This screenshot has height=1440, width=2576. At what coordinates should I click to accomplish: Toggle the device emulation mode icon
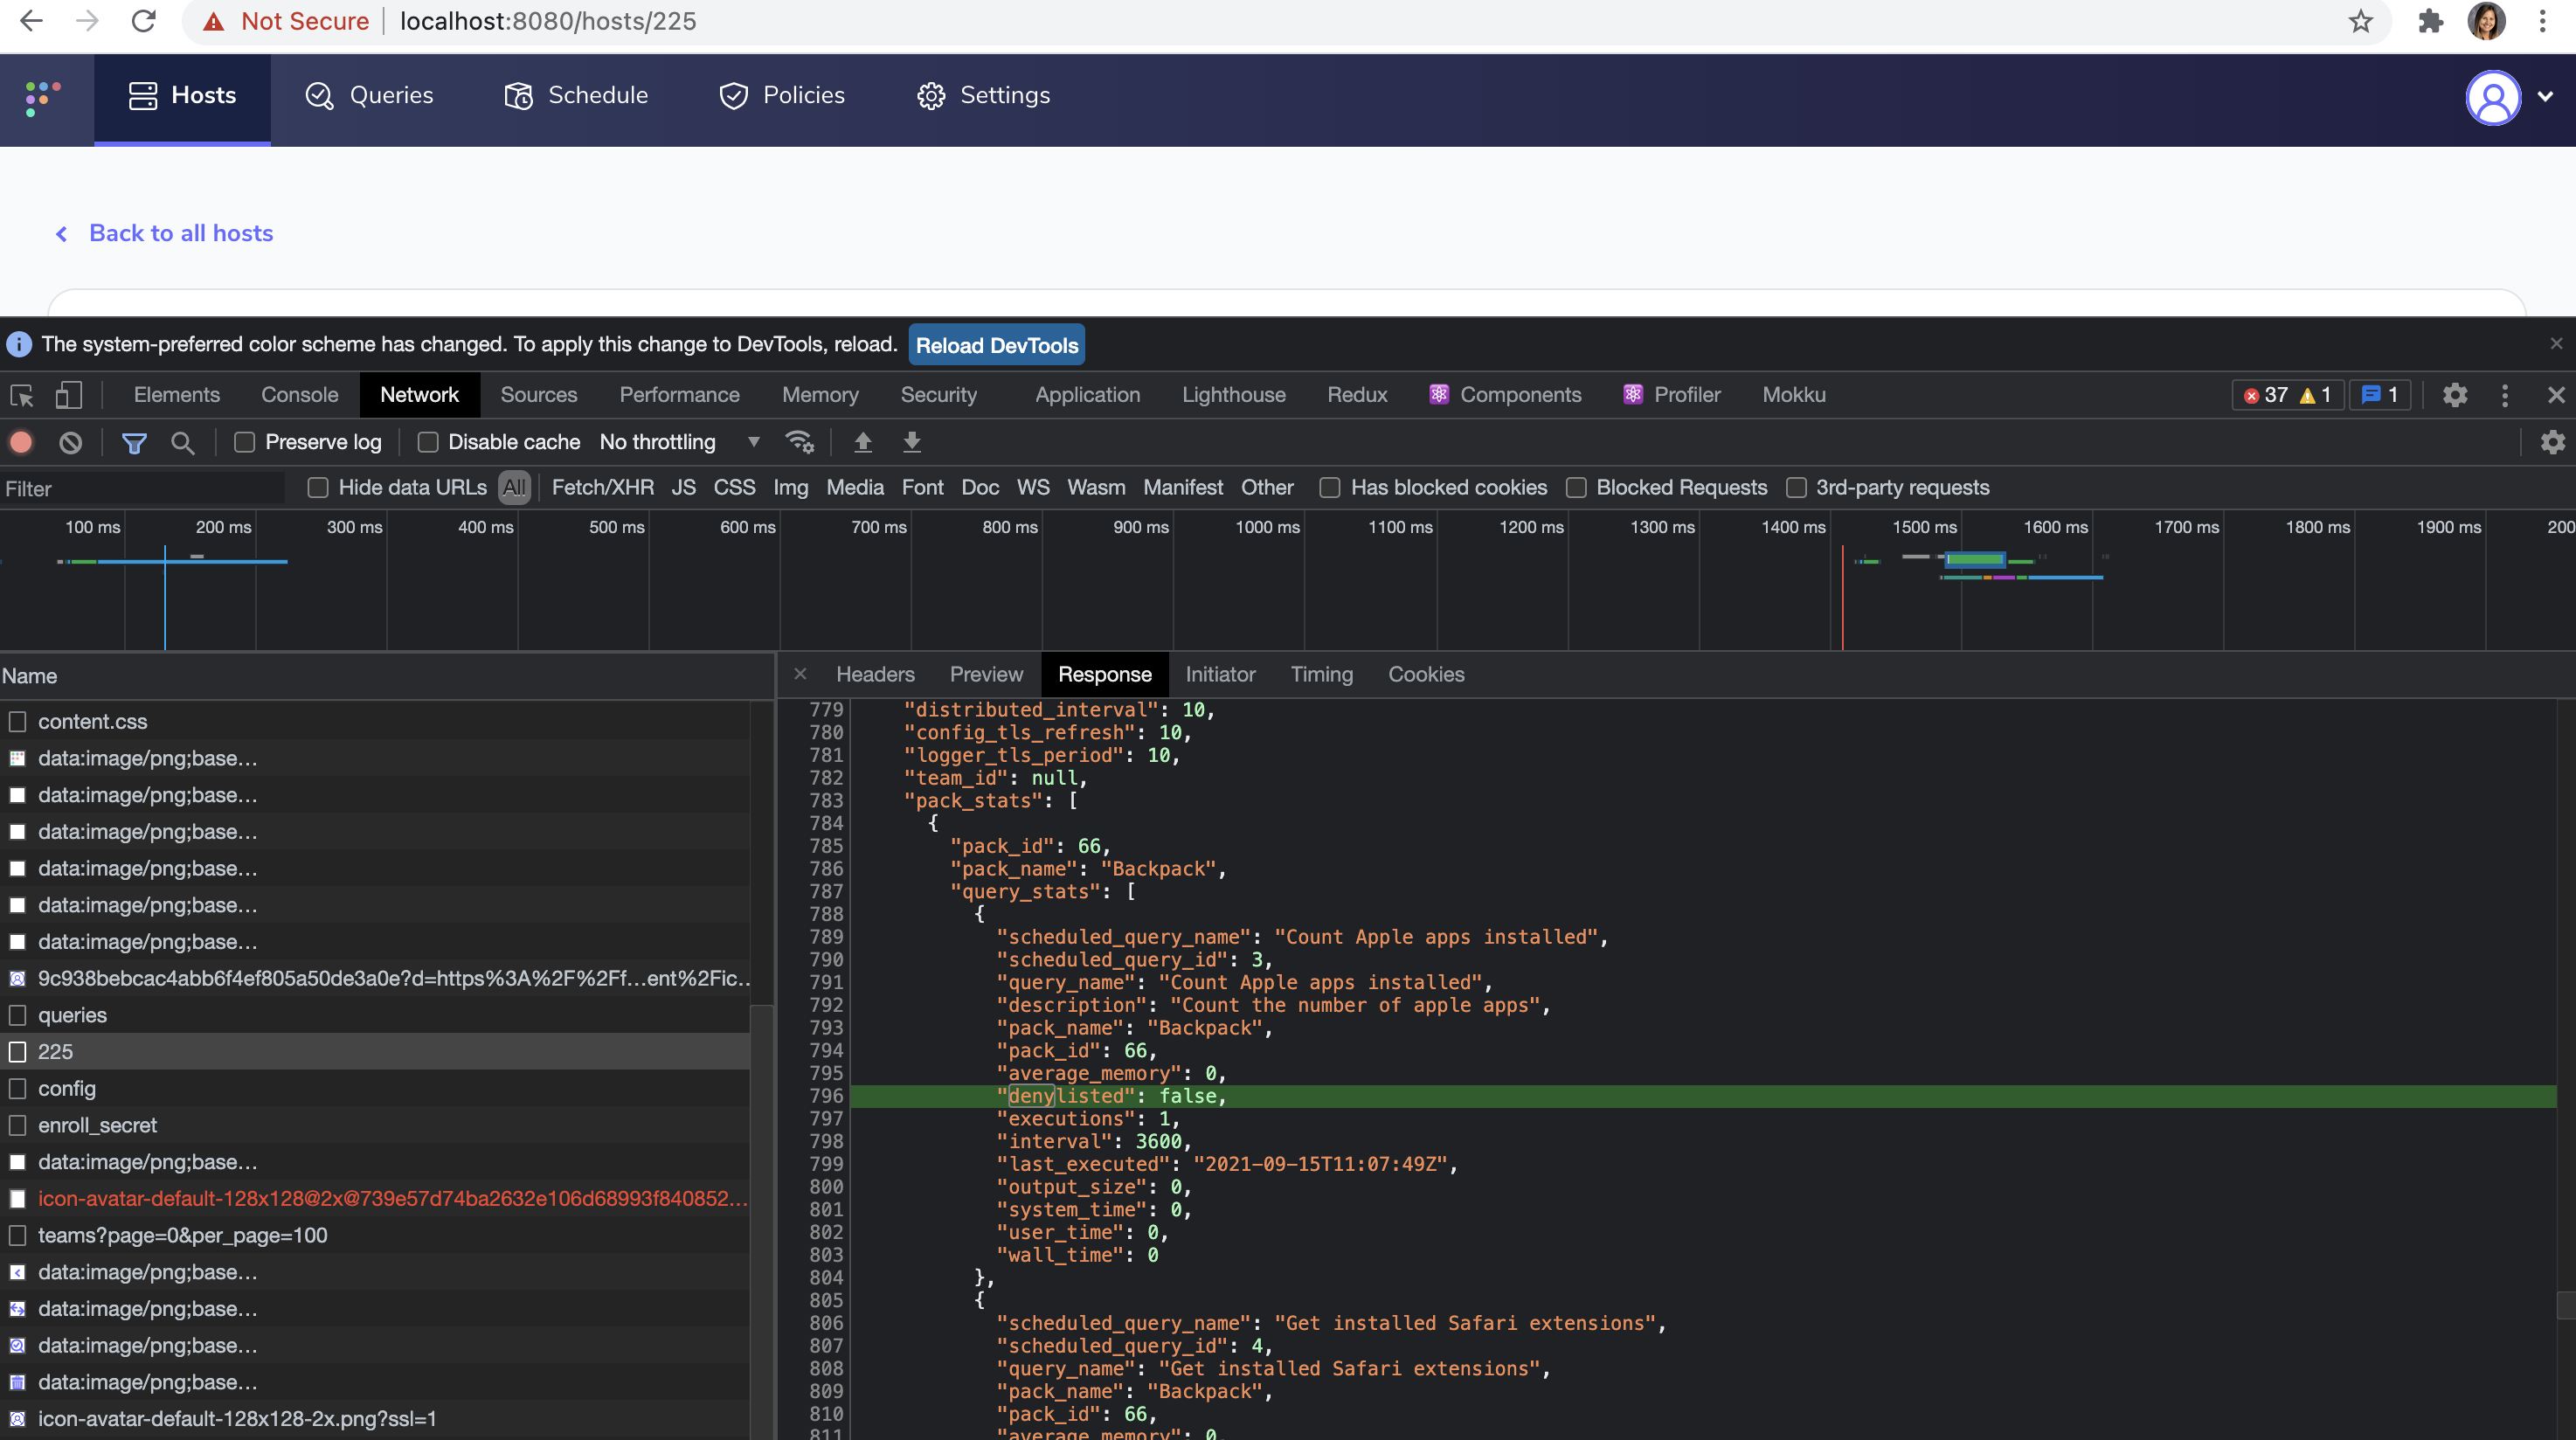pyautogui.click(x=68, y=395)
